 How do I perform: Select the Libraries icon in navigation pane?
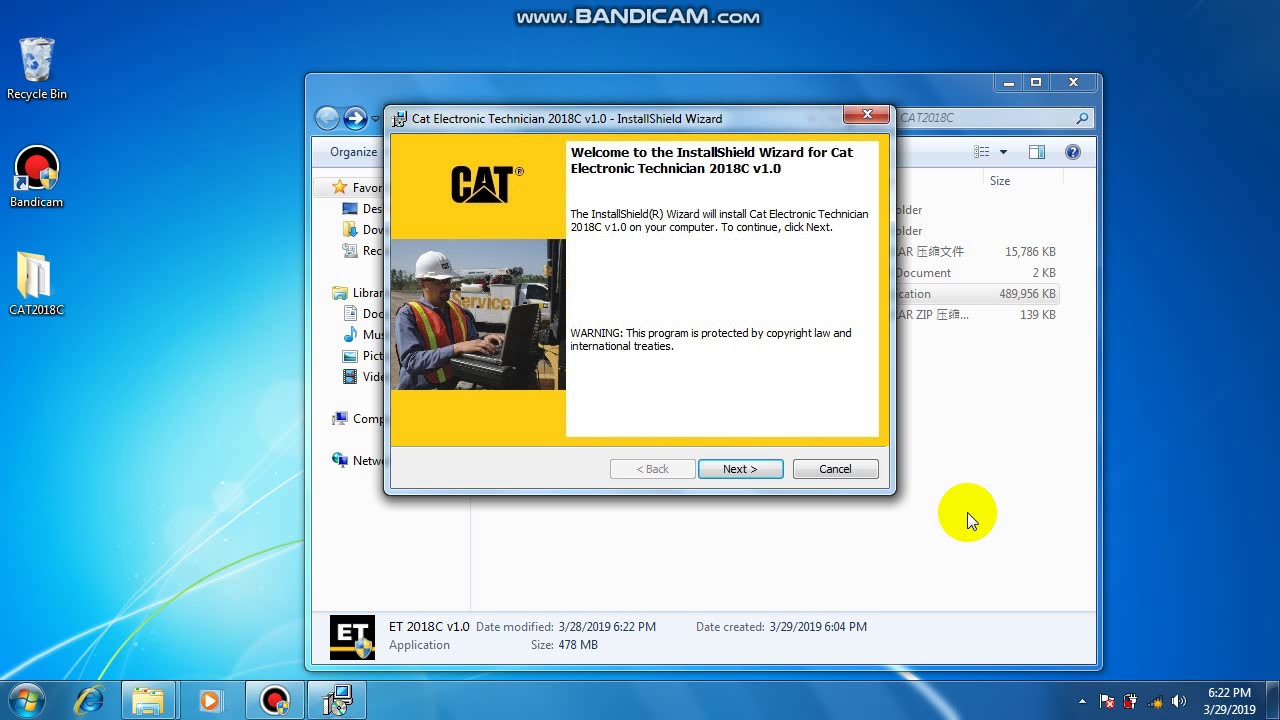[x=340, y=293]
